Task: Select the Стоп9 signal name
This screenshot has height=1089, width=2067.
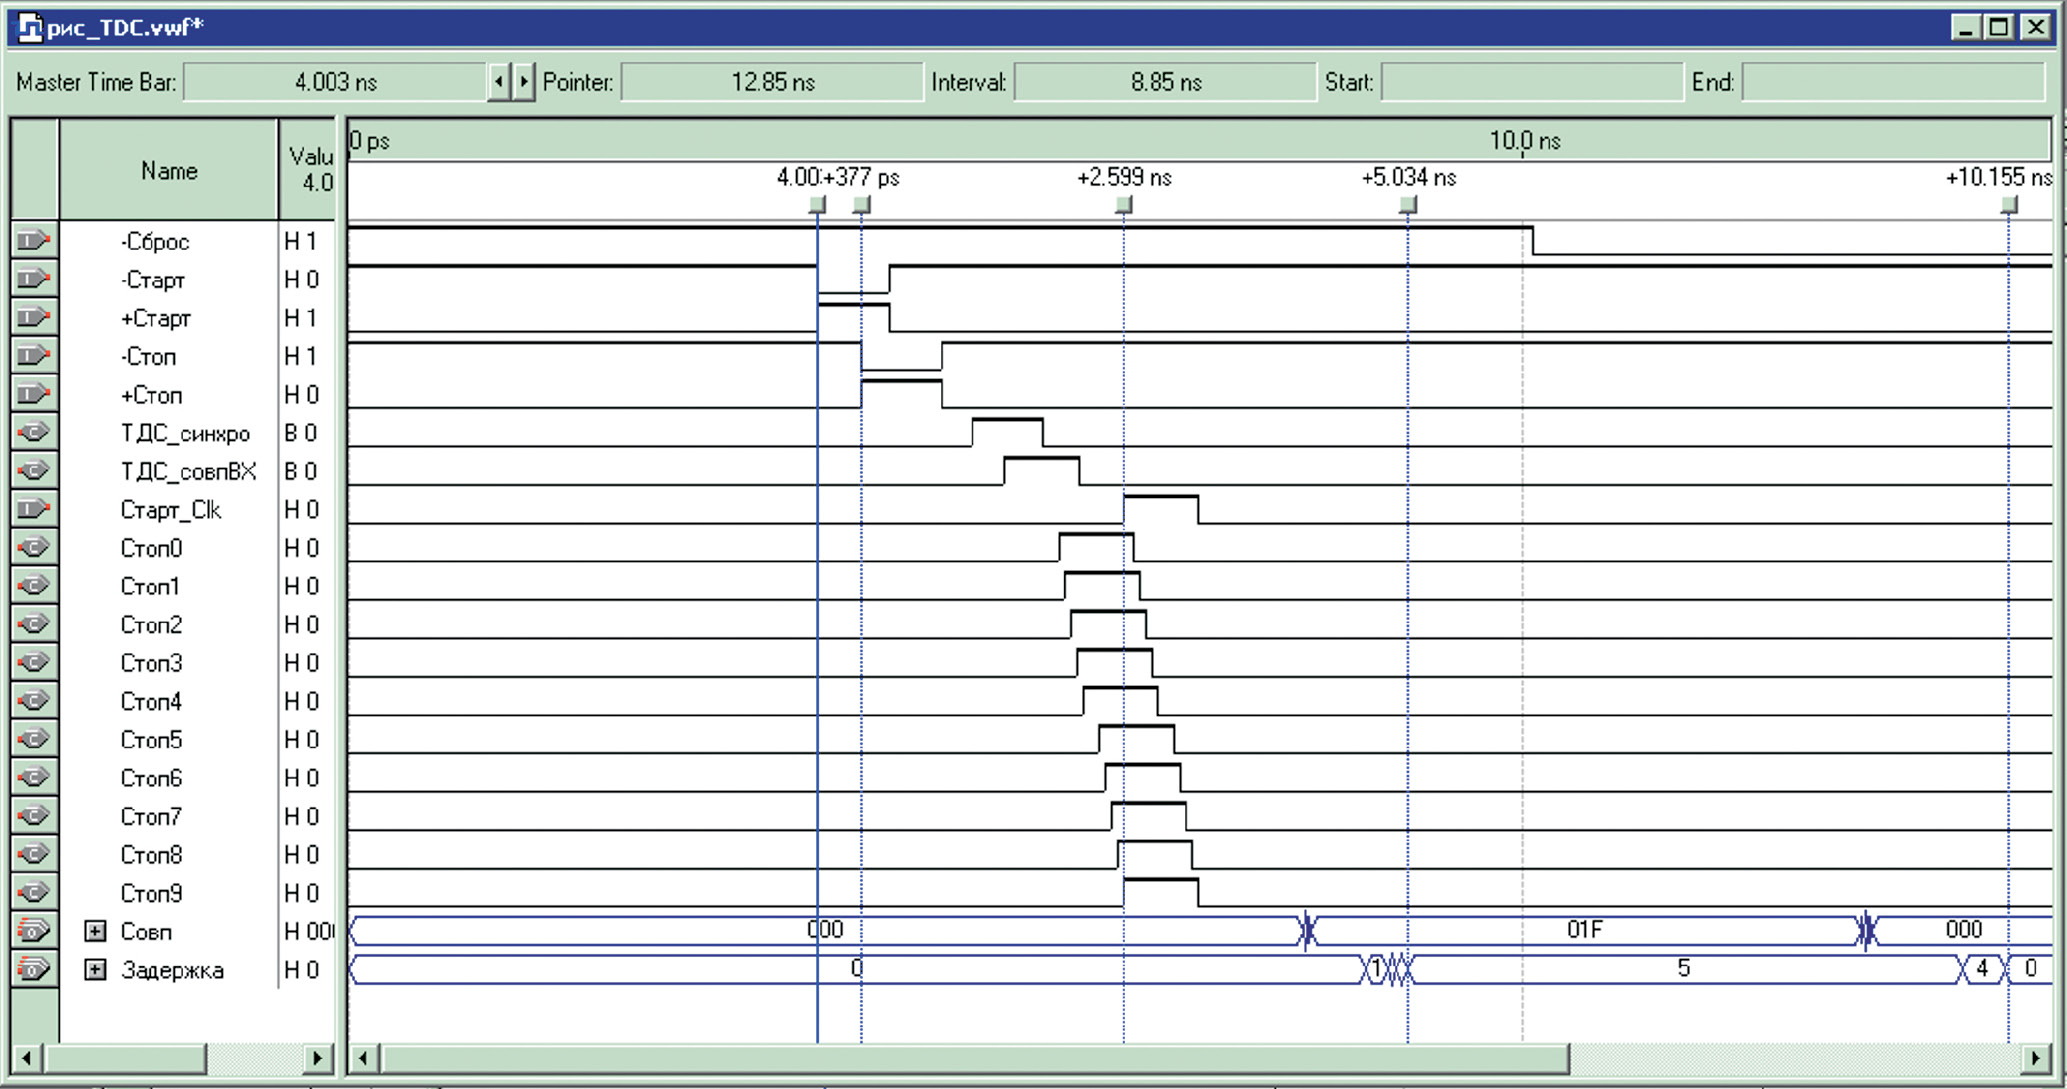Action: tap(151, 893)
